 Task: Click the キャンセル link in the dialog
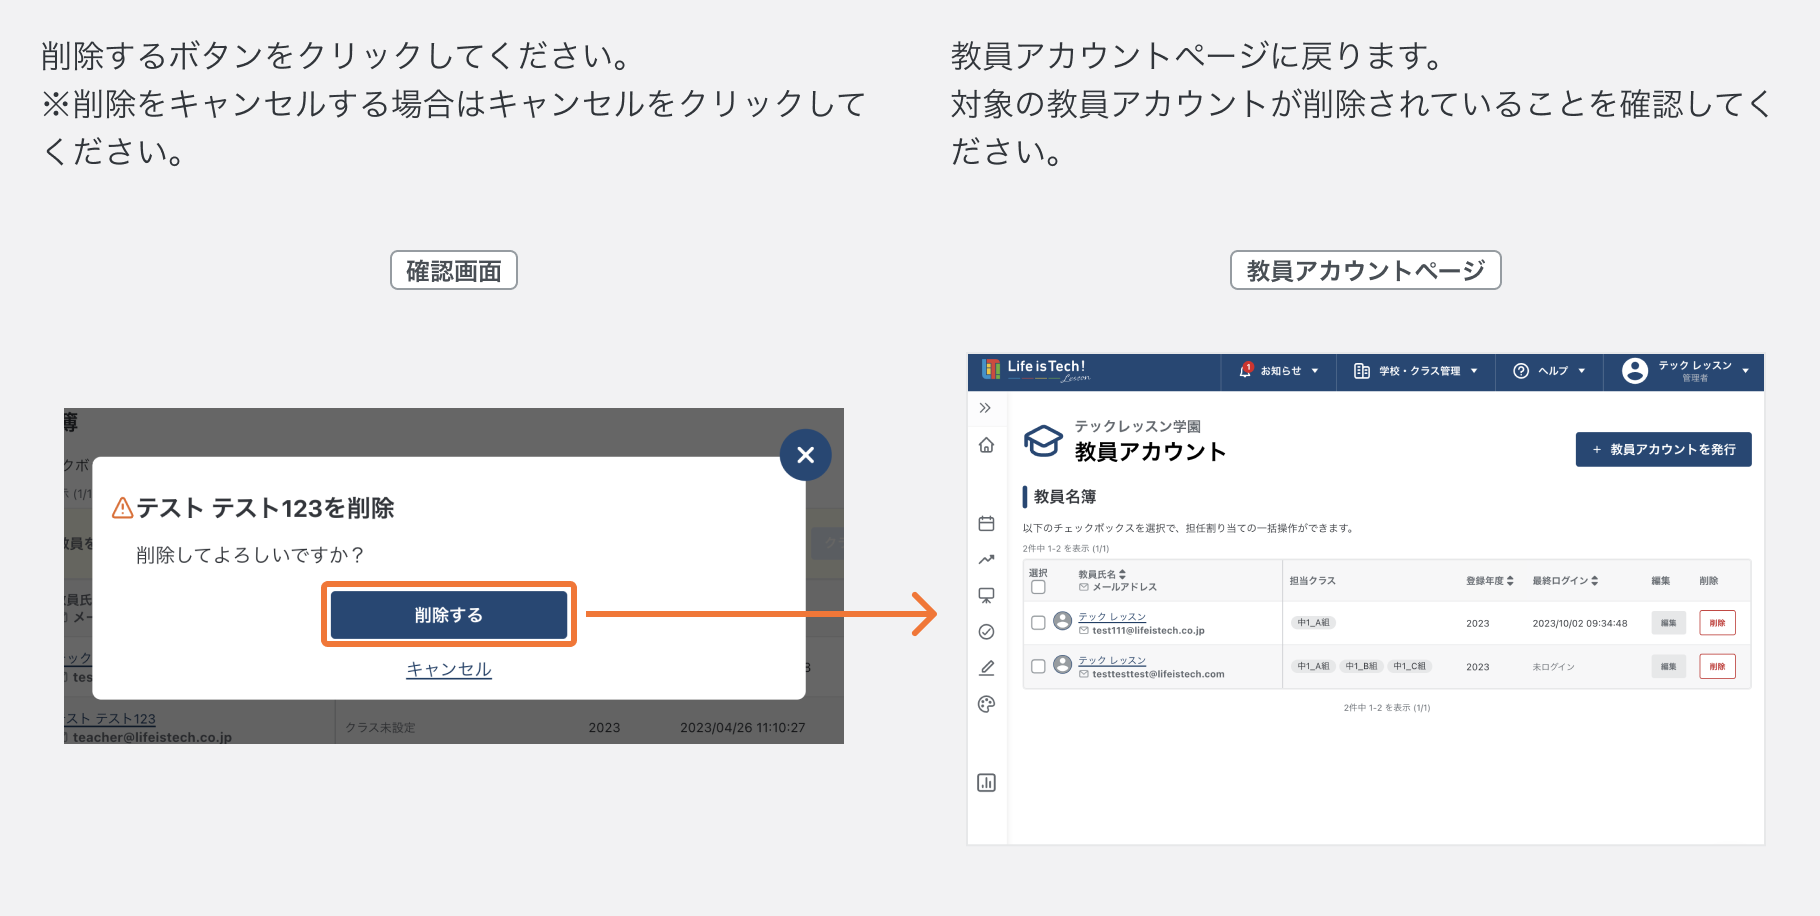tap(448, 669)
